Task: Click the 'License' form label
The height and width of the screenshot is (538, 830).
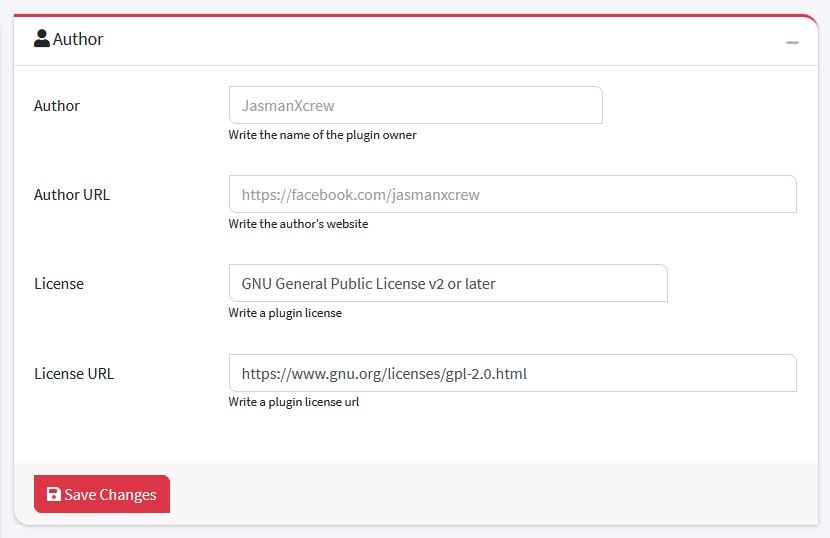Action: pyautogui.click(x=59, y=284)
